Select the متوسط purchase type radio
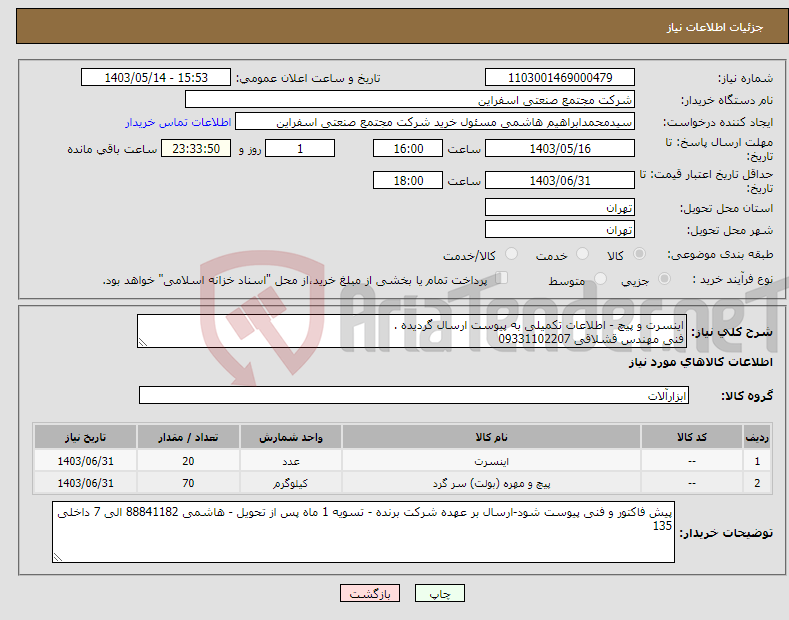 (x=600, y=278)
